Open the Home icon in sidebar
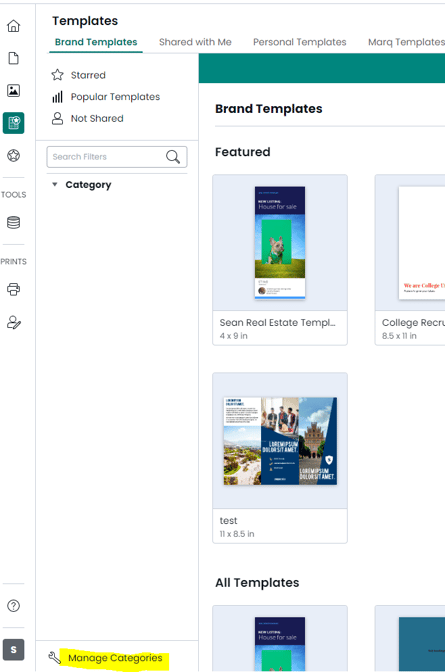This screenshot has height=672, width=445. pos(13,26)
